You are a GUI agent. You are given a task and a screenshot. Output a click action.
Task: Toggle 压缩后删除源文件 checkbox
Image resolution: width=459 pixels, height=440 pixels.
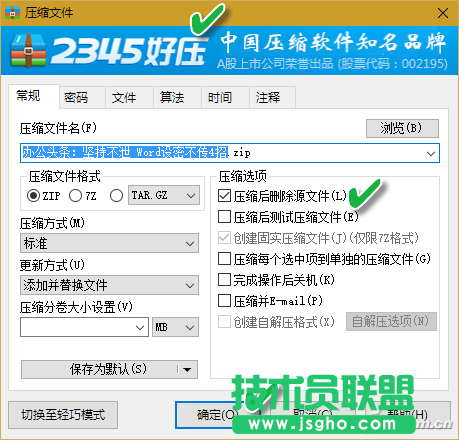[x=224, y=196]
